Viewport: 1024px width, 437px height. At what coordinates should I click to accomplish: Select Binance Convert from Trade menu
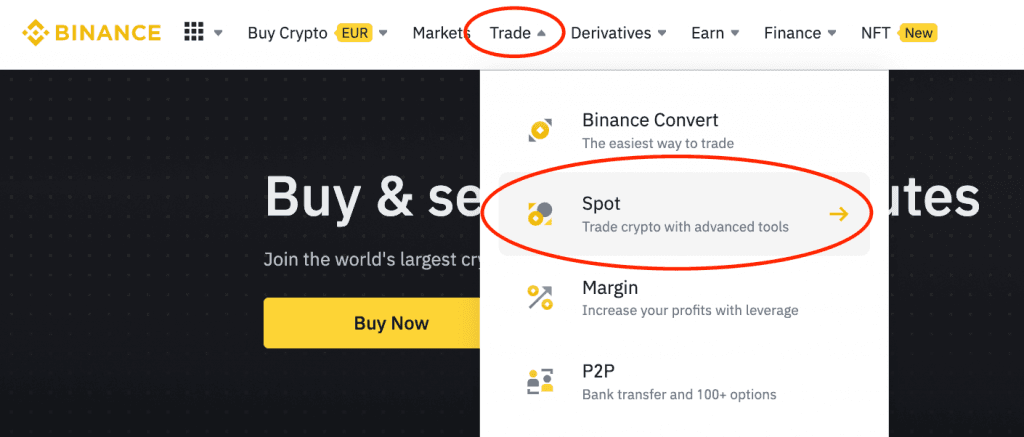[x=650, y=130]
